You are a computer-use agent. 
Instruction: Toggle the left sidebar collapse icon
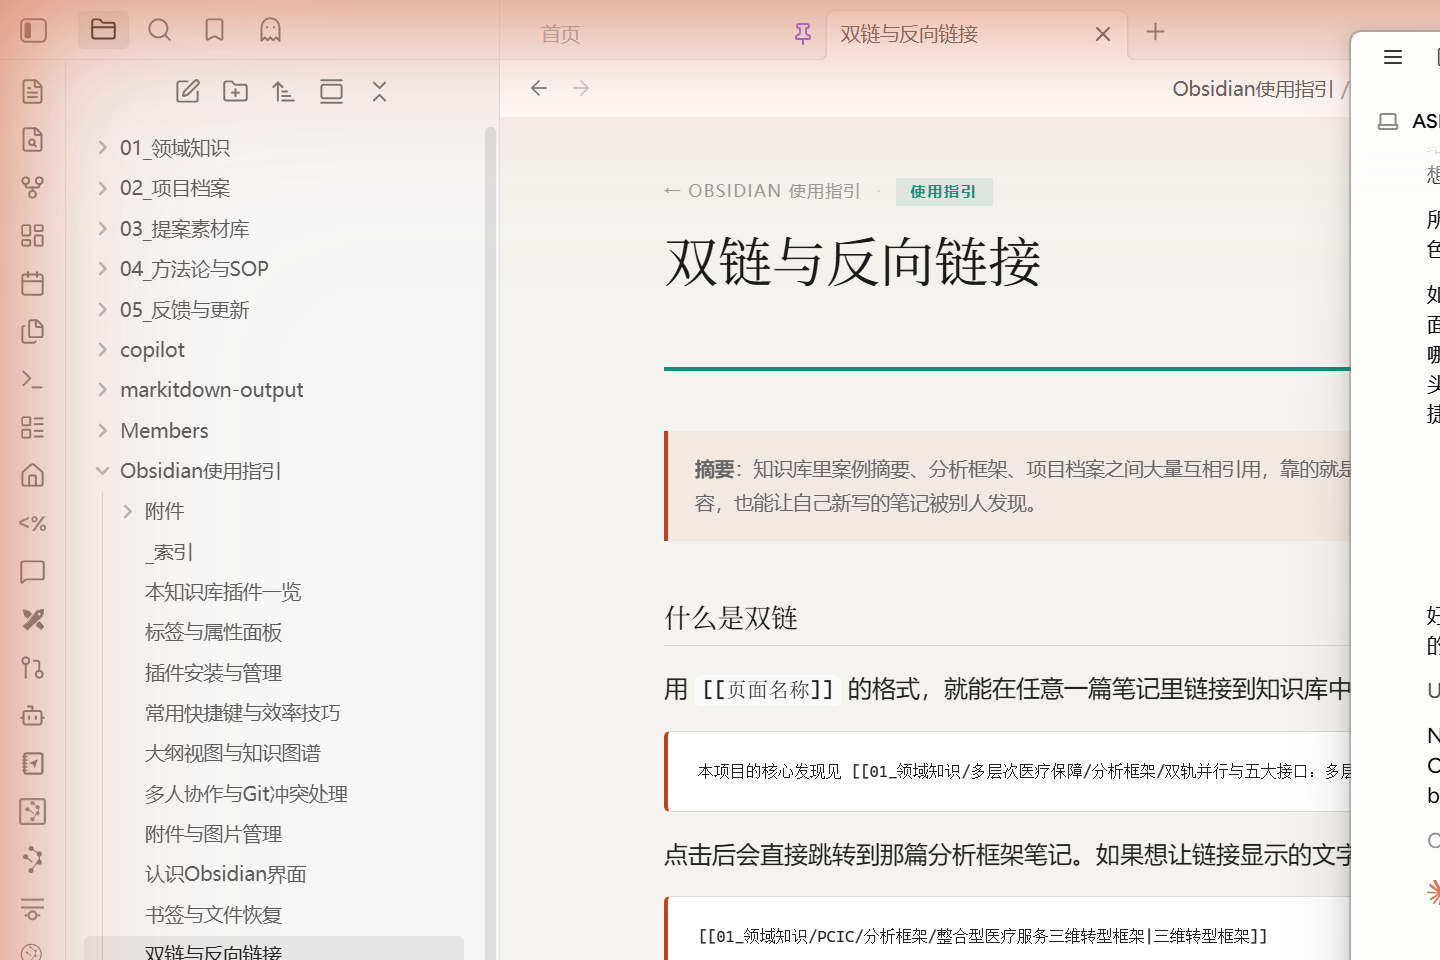click(34, 31)
